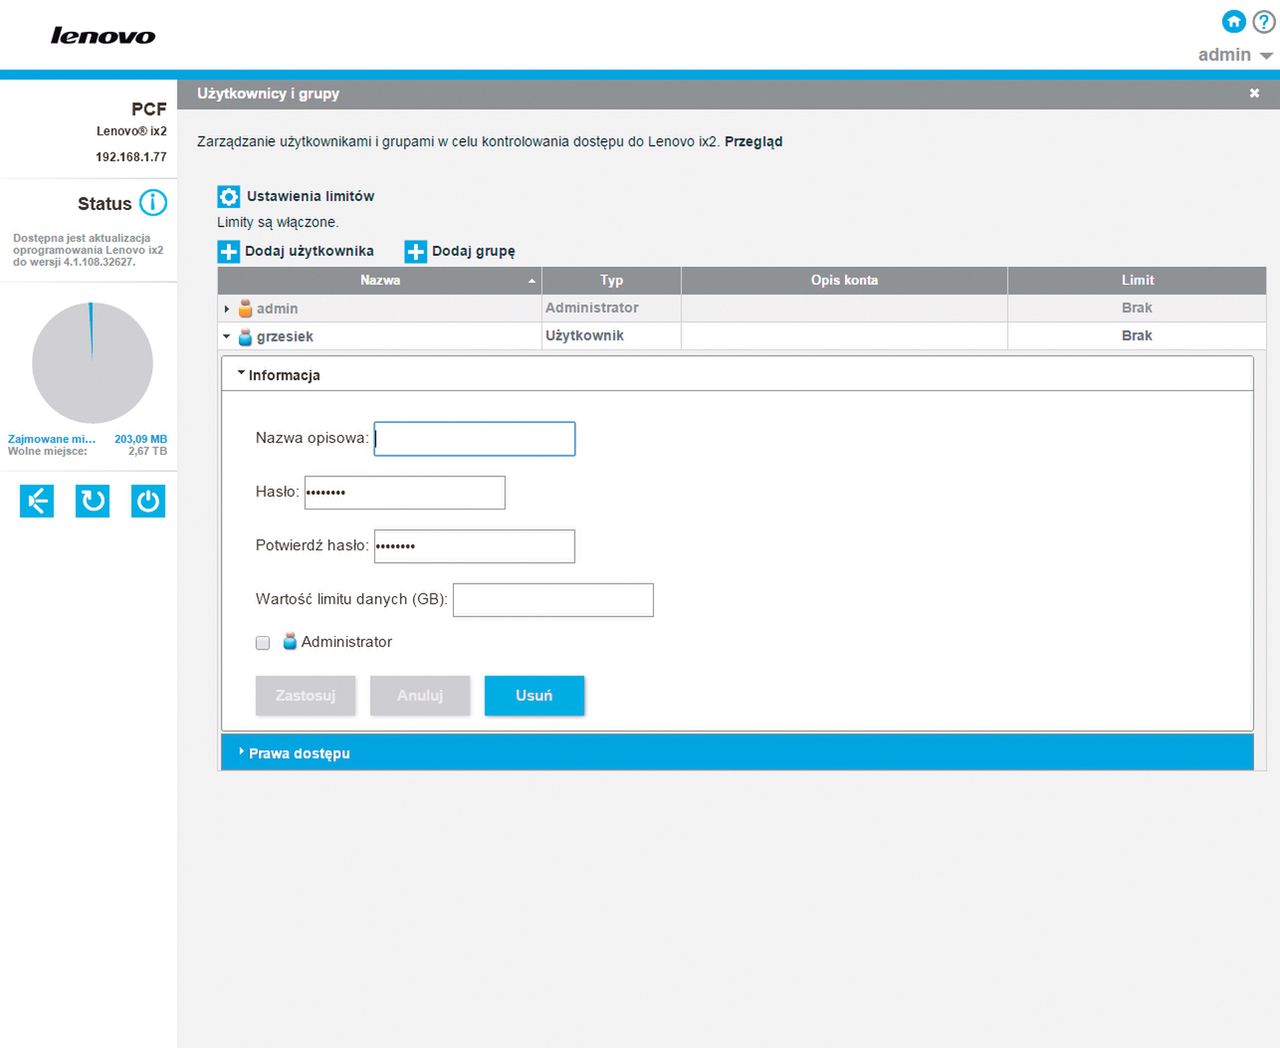Click Brak limit in admin row

tap(1137, 308)
